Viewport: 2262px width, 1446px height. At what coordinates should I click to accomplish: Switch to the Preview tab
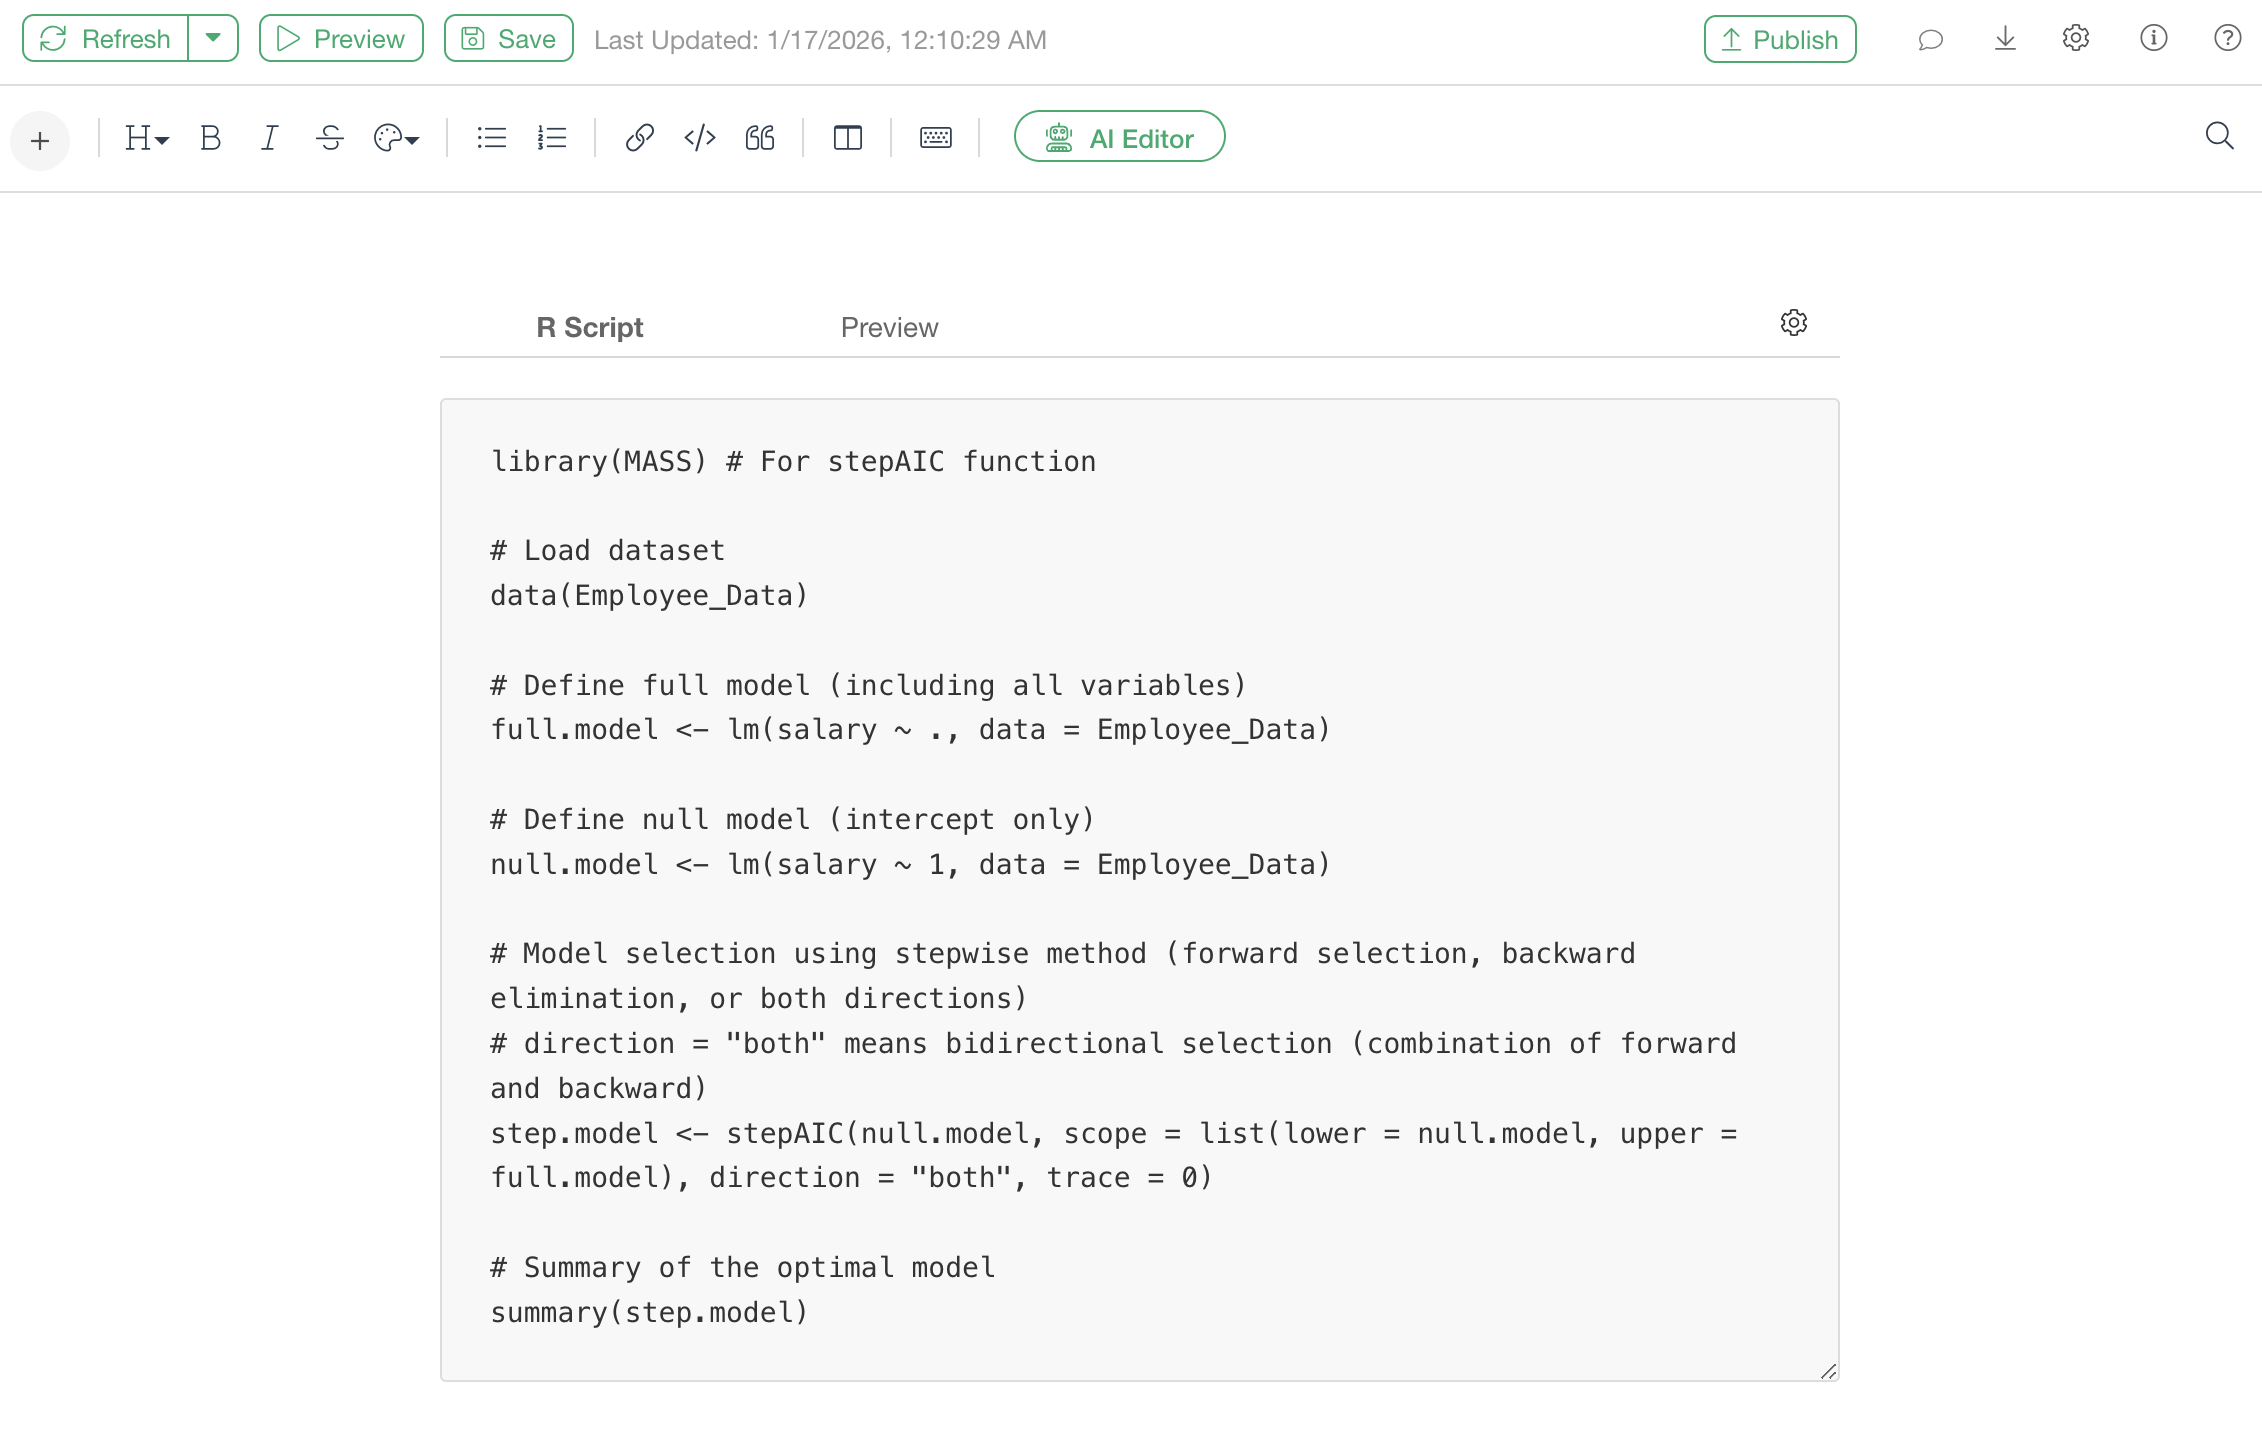(x=889, y=328)
